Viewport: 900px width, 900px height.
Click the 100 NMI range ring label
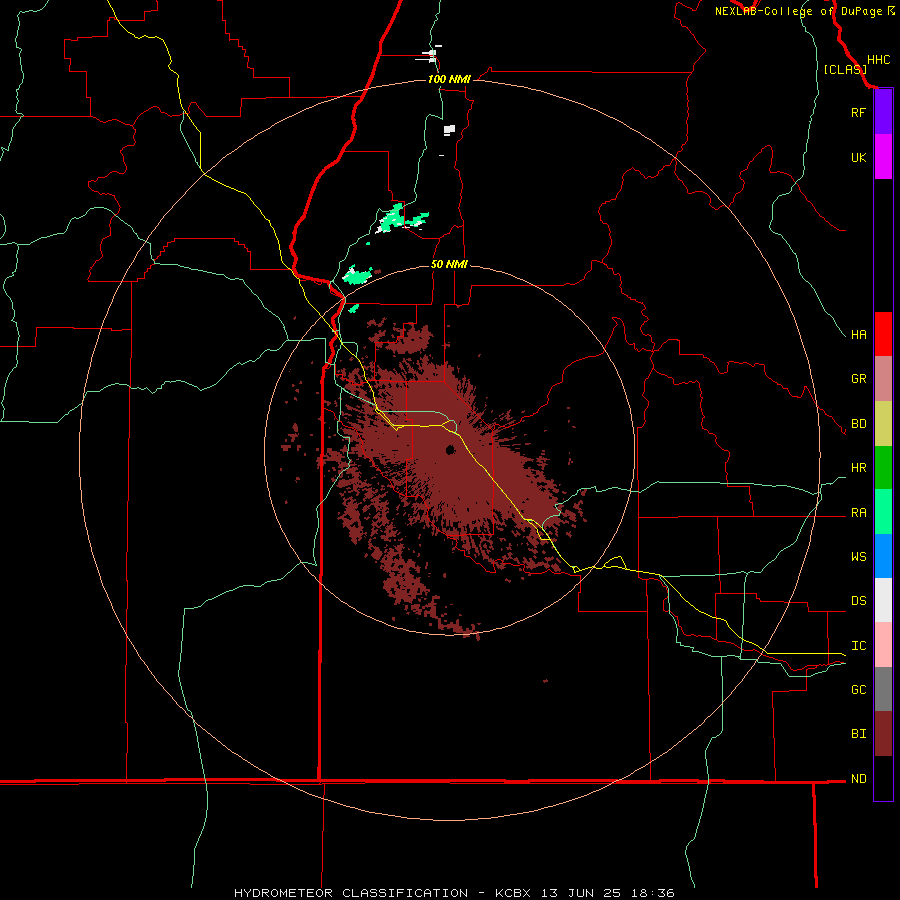point(449,79)
